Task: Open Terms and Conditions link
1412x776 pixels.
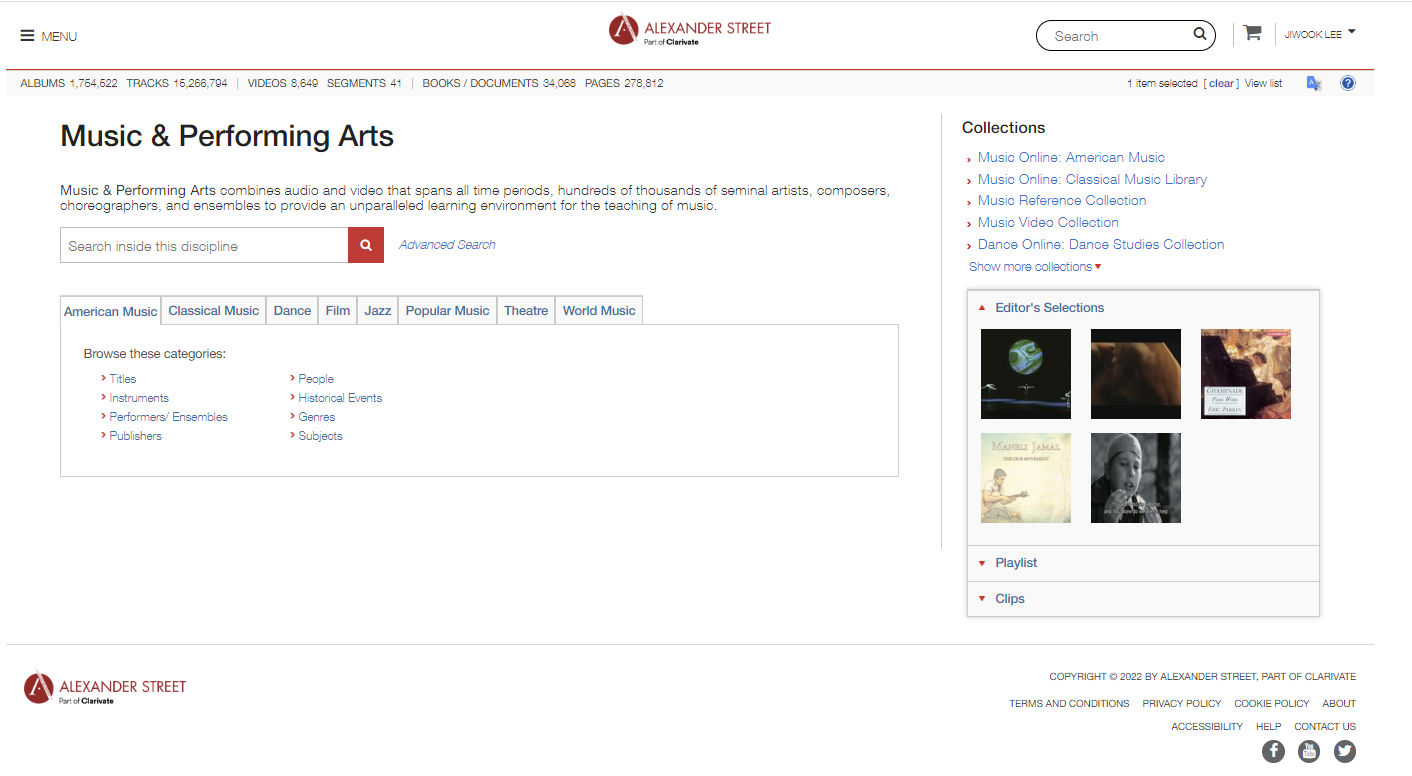Action: pyautogui.click(x=1069, y=704)
